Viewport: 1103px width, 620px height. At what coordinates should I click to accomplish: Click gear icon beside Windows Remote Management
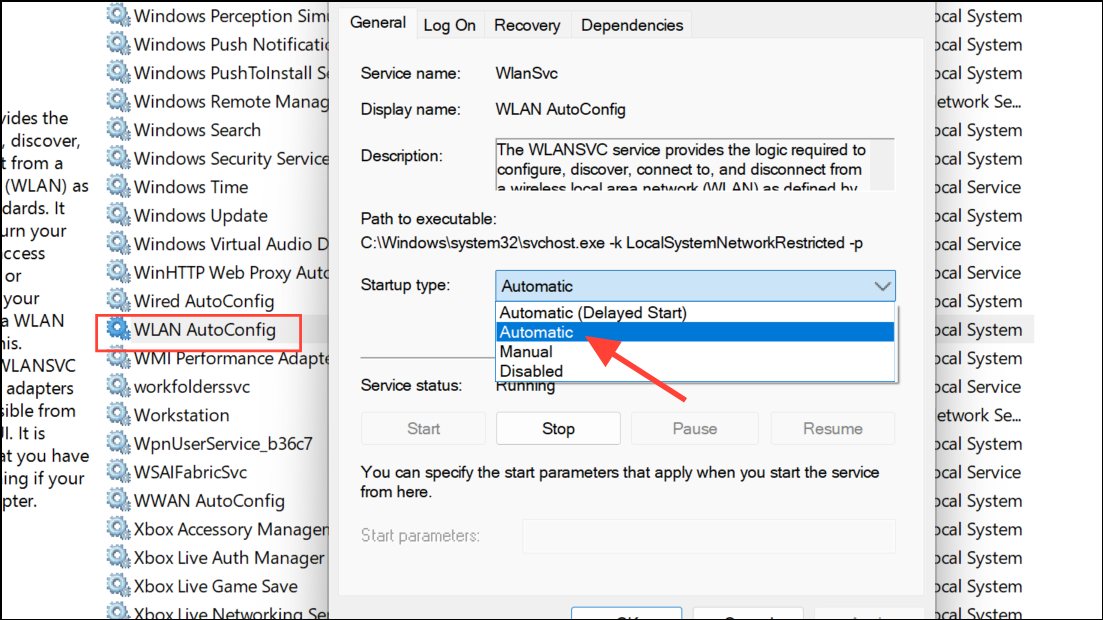118,101
